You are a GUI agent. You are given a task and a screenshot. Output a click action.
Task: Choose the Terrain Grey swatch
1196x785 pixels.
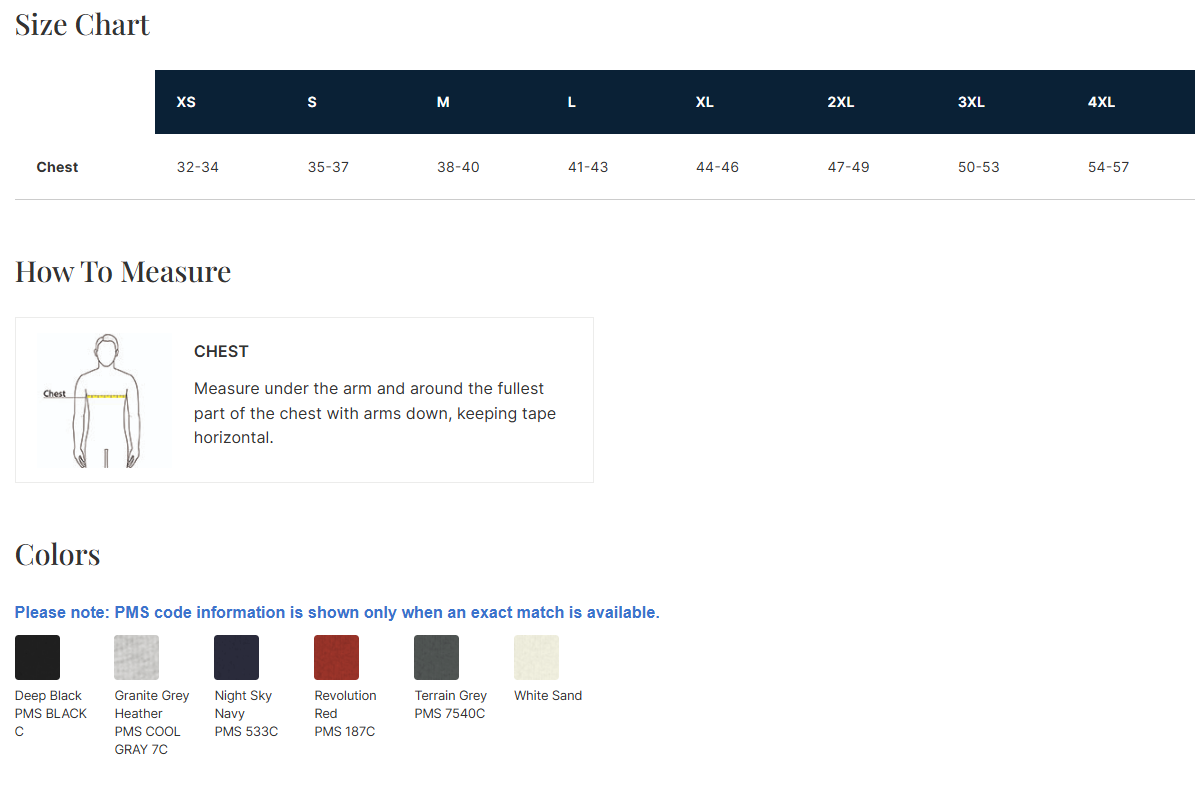tap(436, 657)
